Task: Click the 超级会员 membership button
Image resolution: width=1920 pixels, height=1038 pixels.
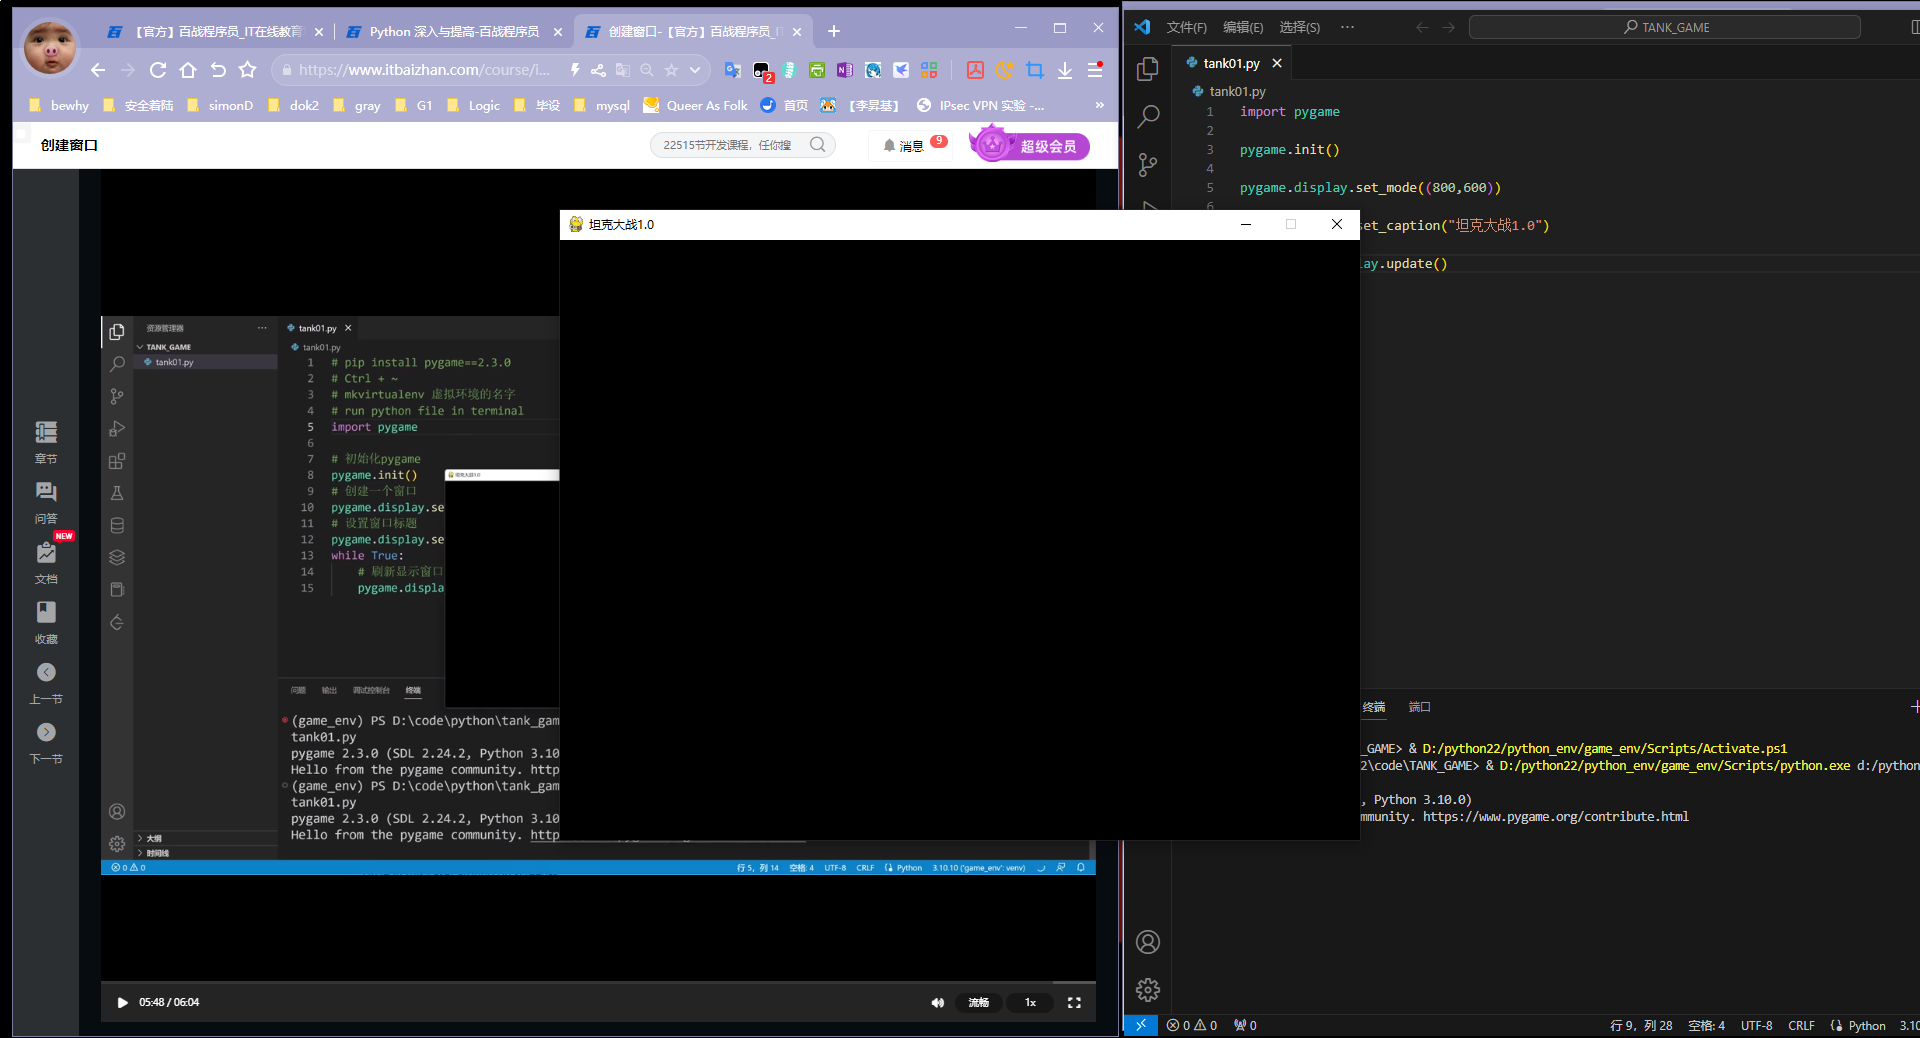Action: pos(1030,146)
